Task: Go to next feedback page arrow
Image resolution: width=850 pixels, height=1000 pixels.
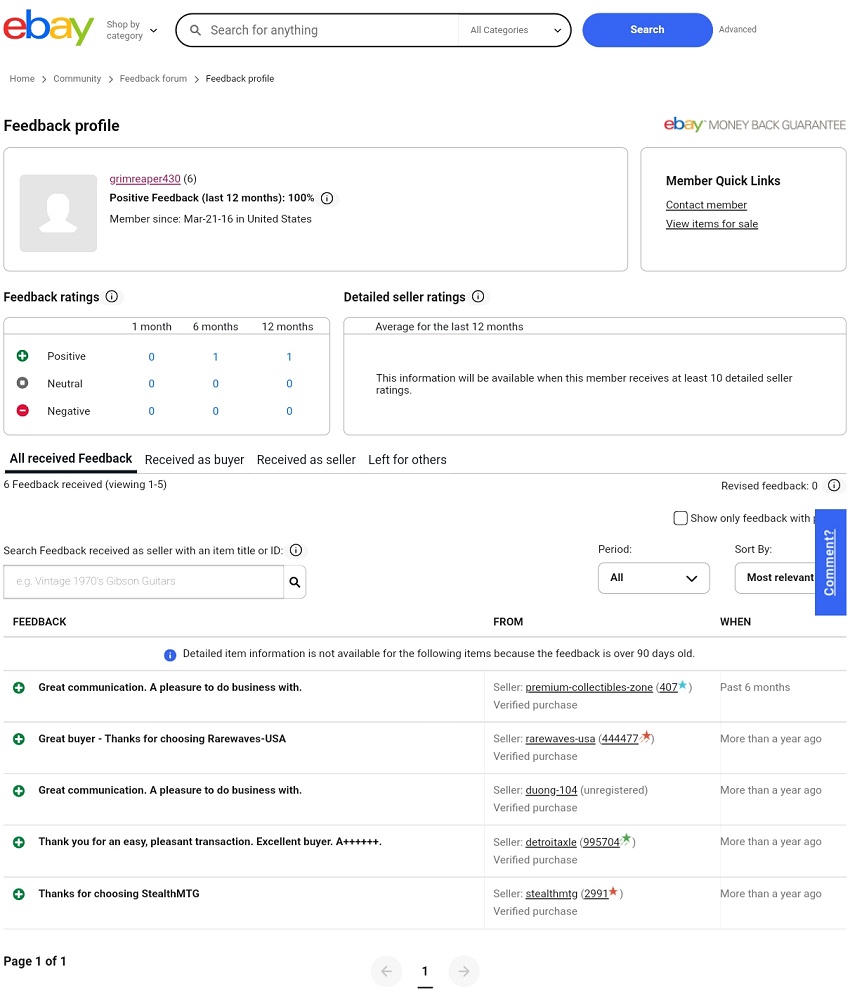Action: coord(463,971)
